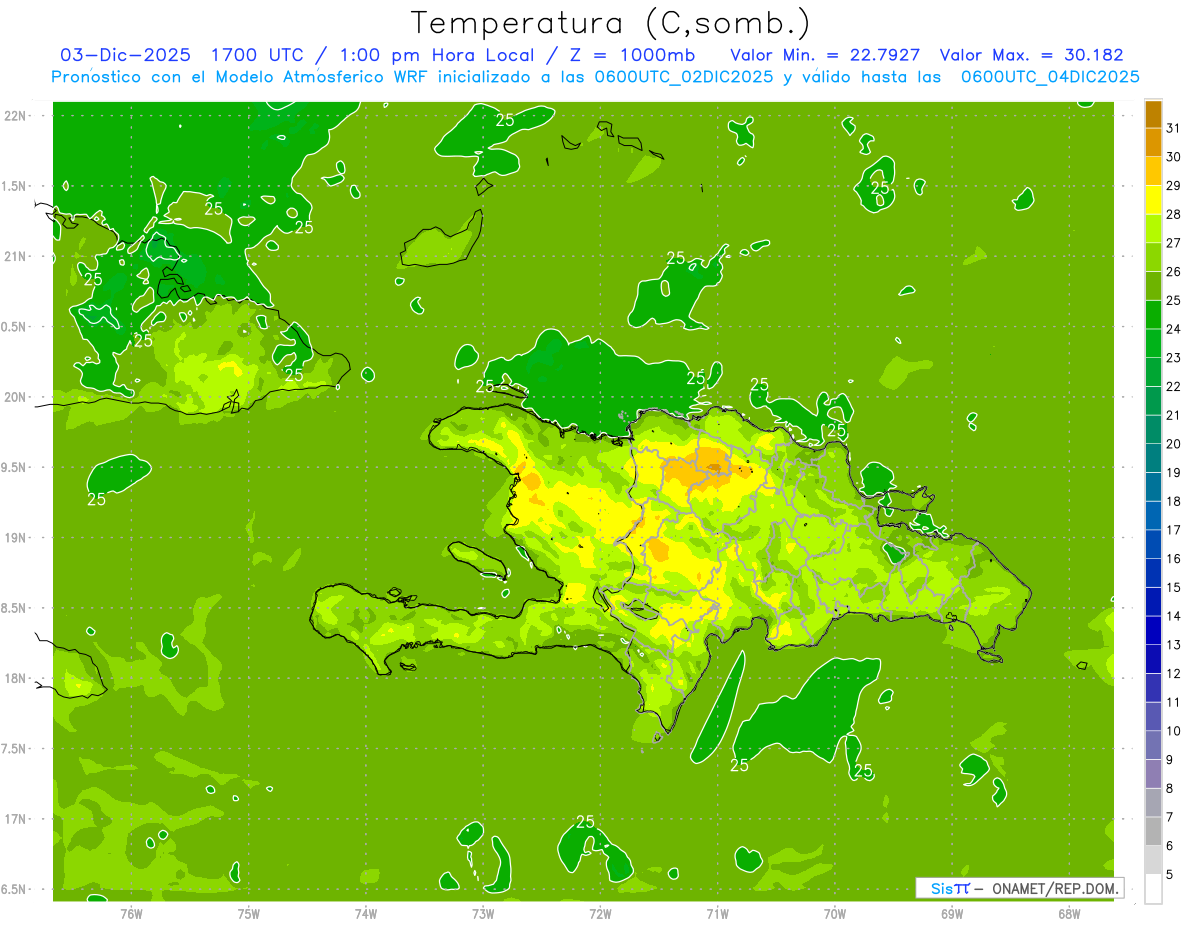This screenshot has height=927, width=1200.
Task: Click the '0600UTC_02DIC2025' initialization time text
Action: (x=683, y=77)
